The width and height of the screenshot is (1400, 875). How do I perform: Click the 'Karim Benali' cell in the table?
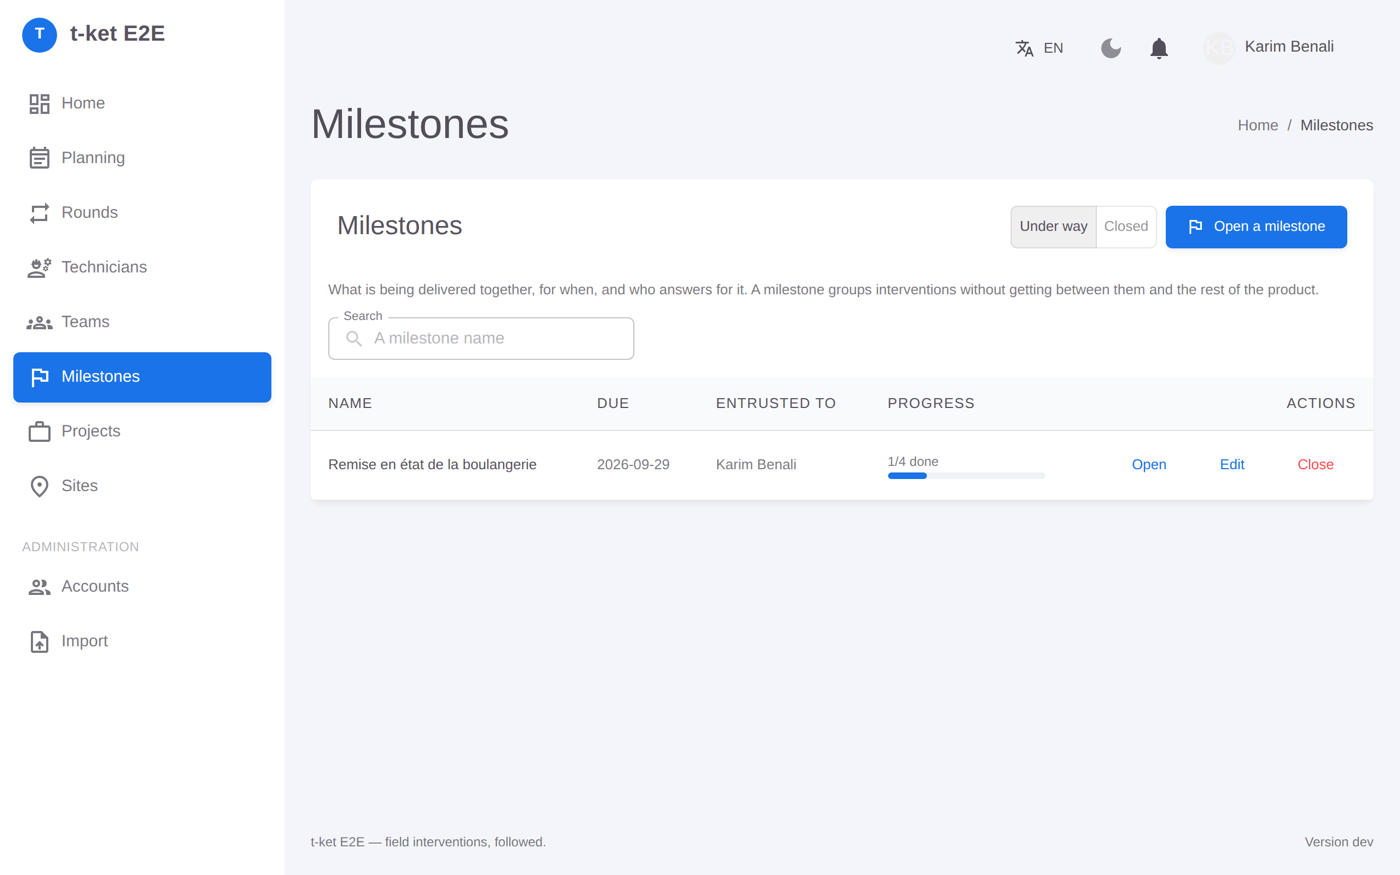(756, 465)
